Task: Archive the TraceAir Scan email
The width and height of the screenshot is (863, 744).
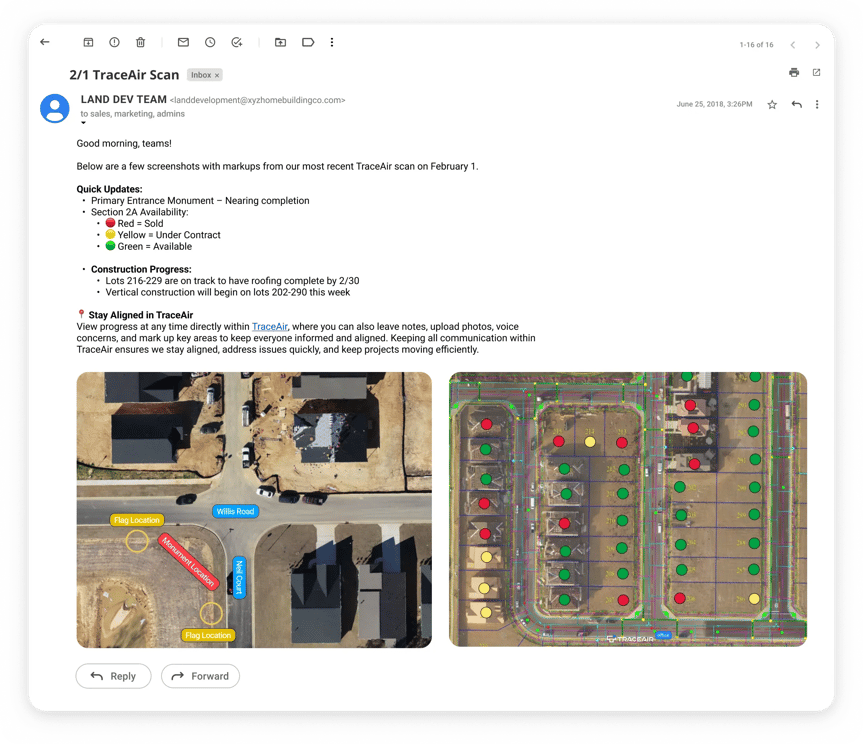Action: [90, 42]
